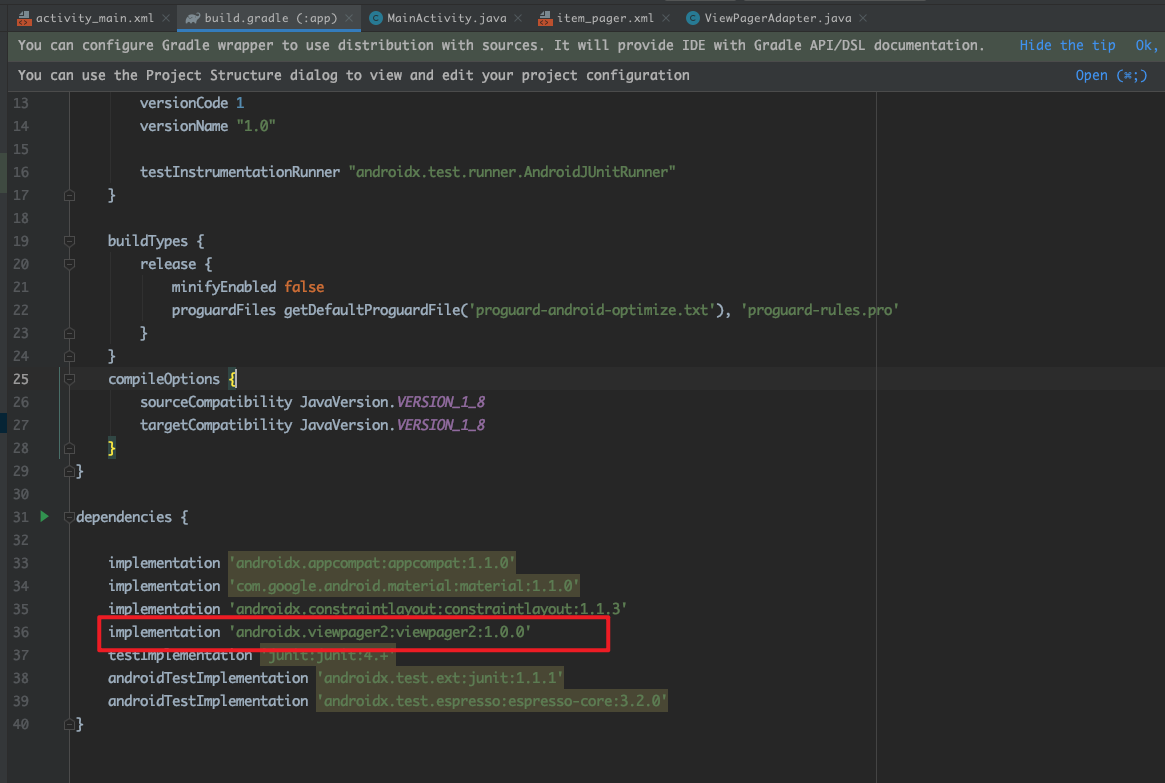Viewport: 1165px width, 783px height.
Task: Click the viewpager2:1.0.0 dependency string
Action: coord(380,632)
